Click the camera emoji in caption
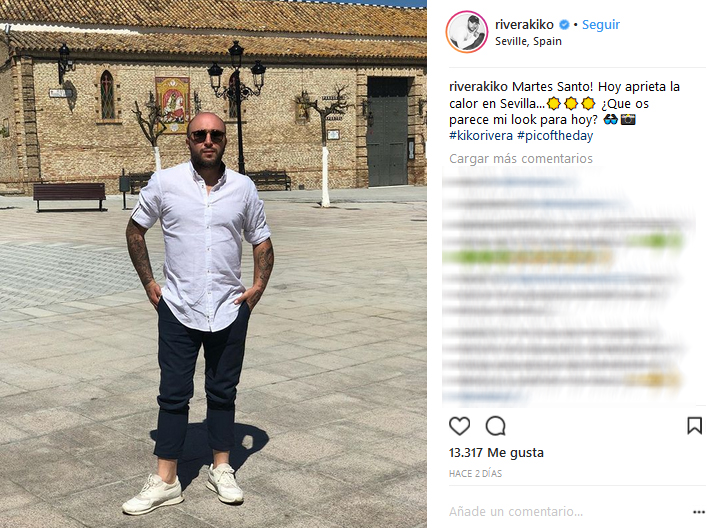 628,120
